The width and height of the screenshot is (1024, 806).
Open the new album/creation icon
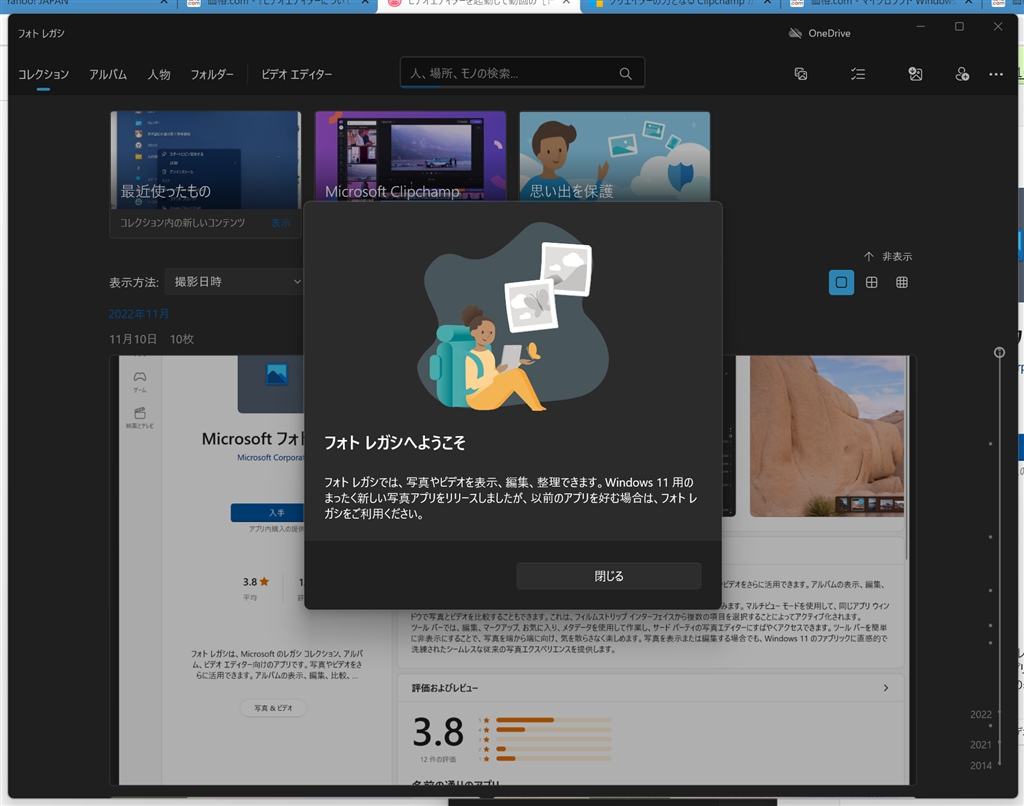pyautogui.click(x=801, y=74)
